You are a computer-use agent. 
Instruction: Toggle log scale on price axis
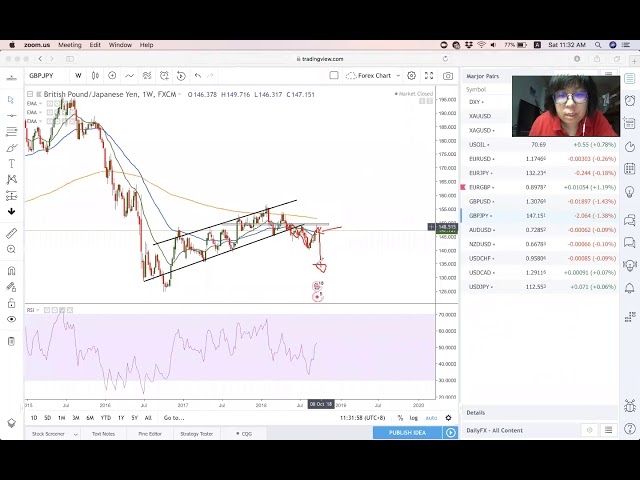pyautogui.click(x=414, y=418)
